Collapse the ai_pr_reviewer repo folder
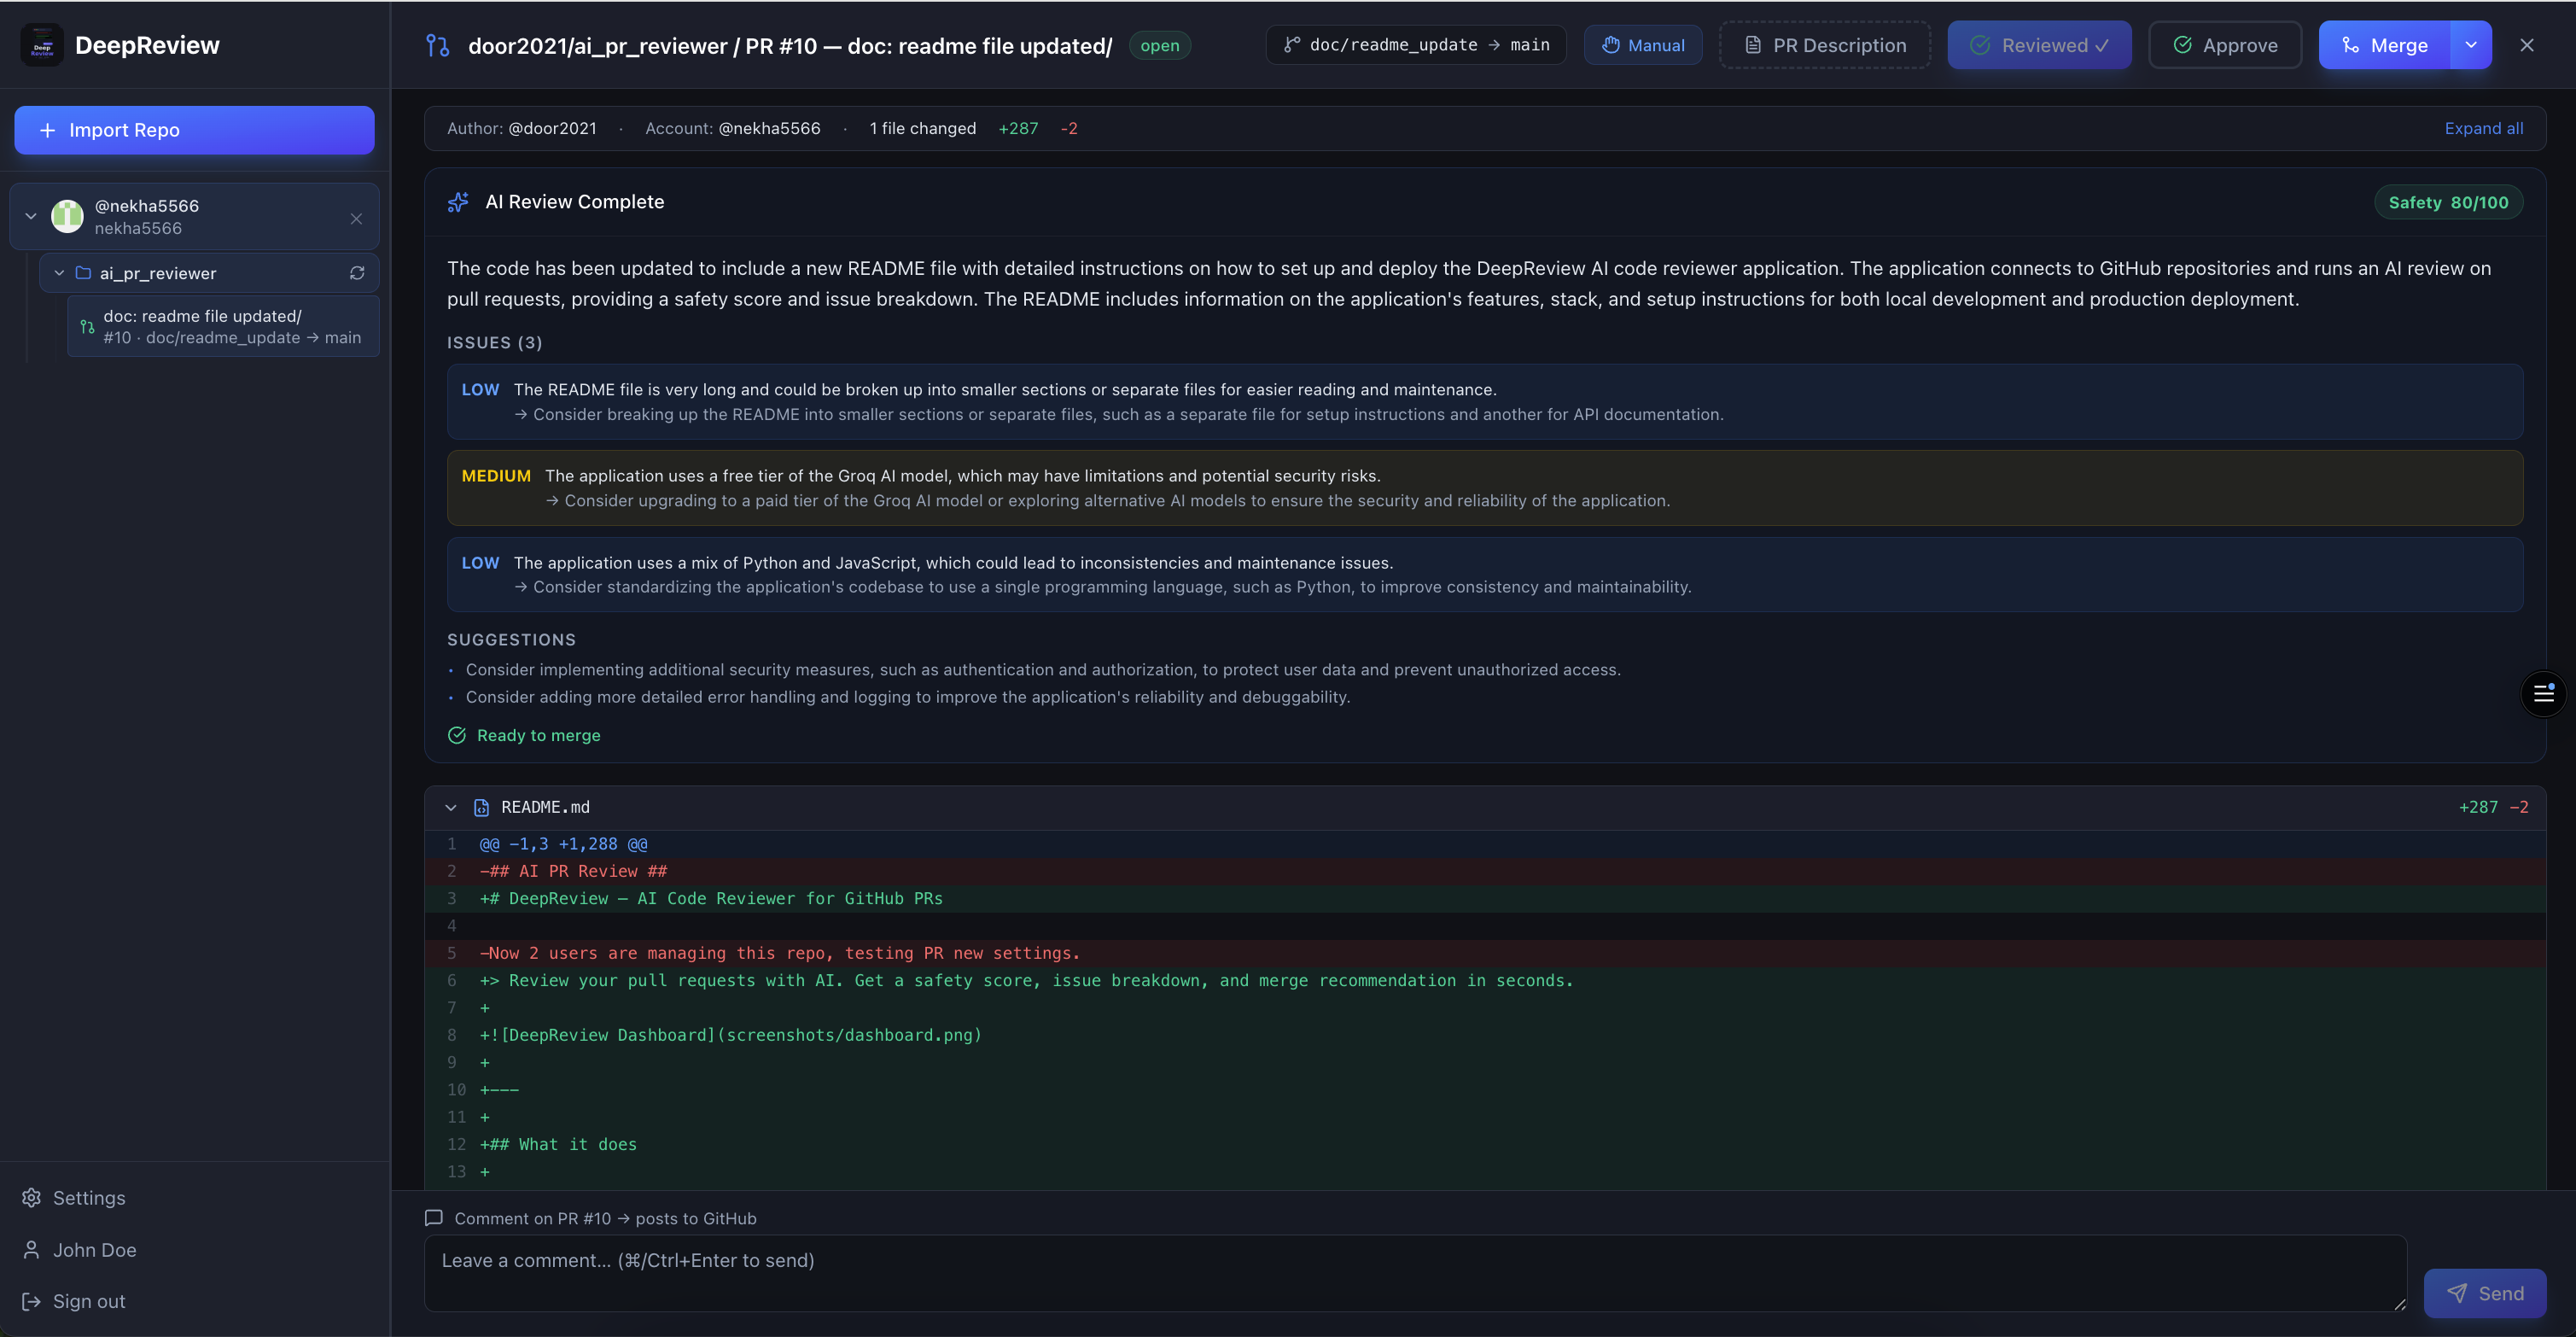This screenshot has width=2576, height=1337. (59, 273)
